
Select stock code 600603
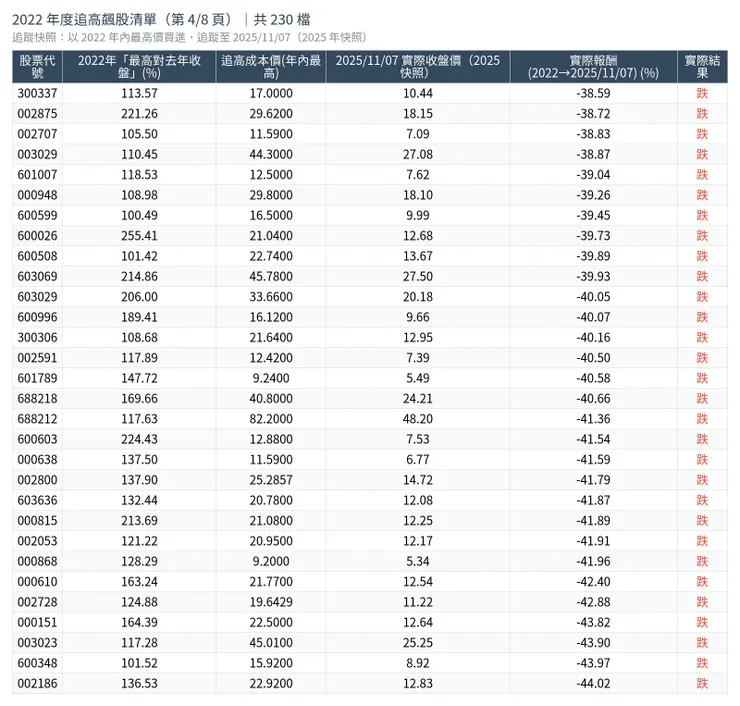37,439
